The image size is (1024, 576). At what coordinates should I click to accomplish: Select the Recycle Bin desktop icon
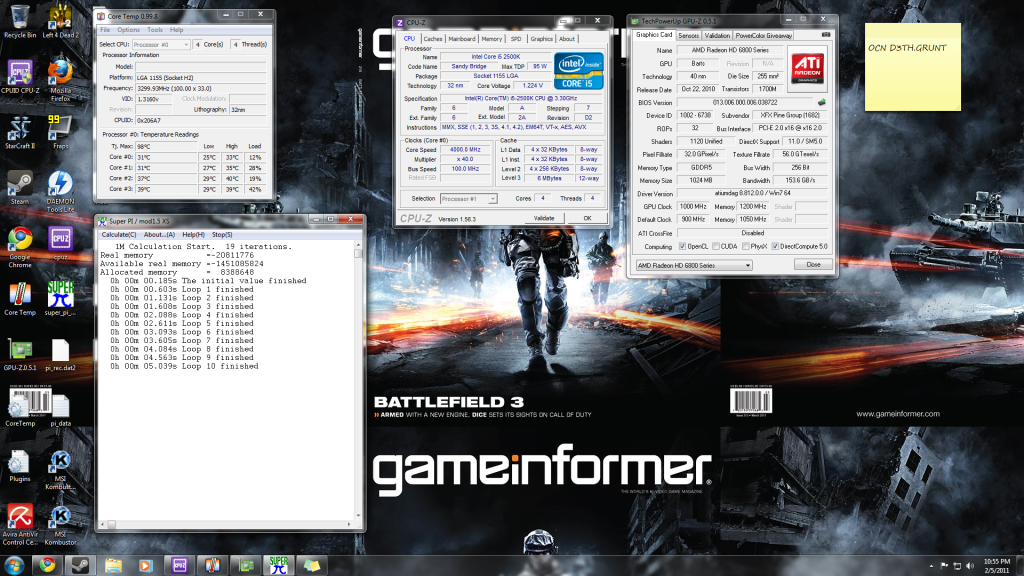coord(20,22)
